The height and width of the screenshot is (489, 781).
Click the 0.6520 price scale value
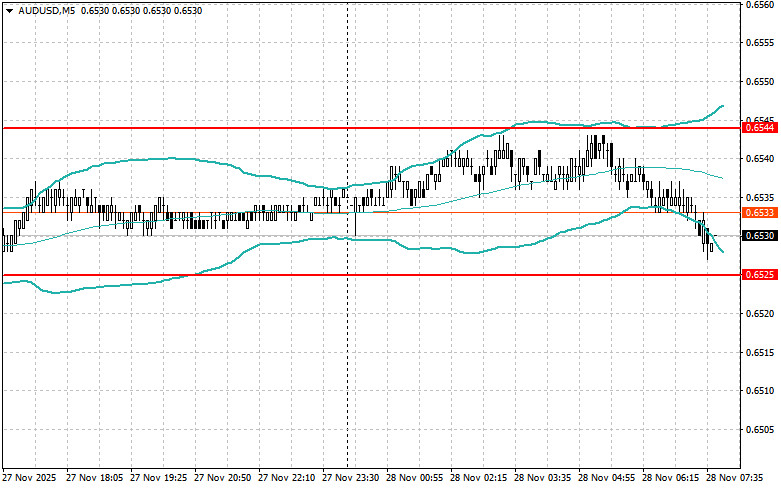click(x=760, y=313)
